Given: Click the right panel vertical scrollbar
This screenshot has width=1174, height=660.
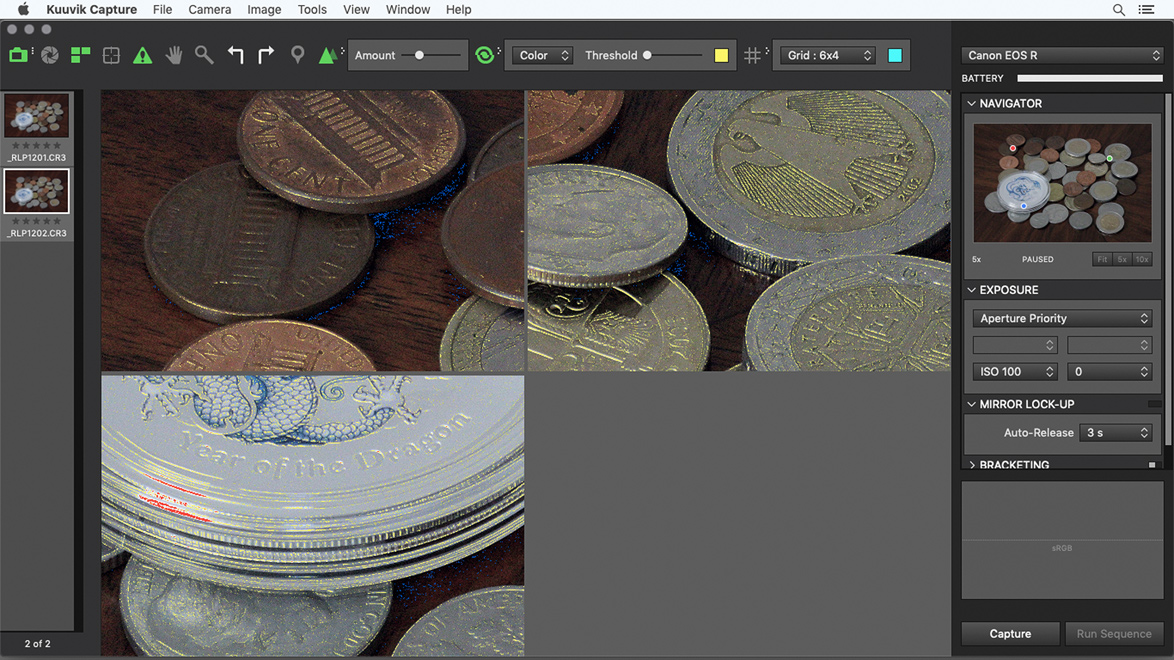Looking at the screenshot, I should (x=1167, y=270).
